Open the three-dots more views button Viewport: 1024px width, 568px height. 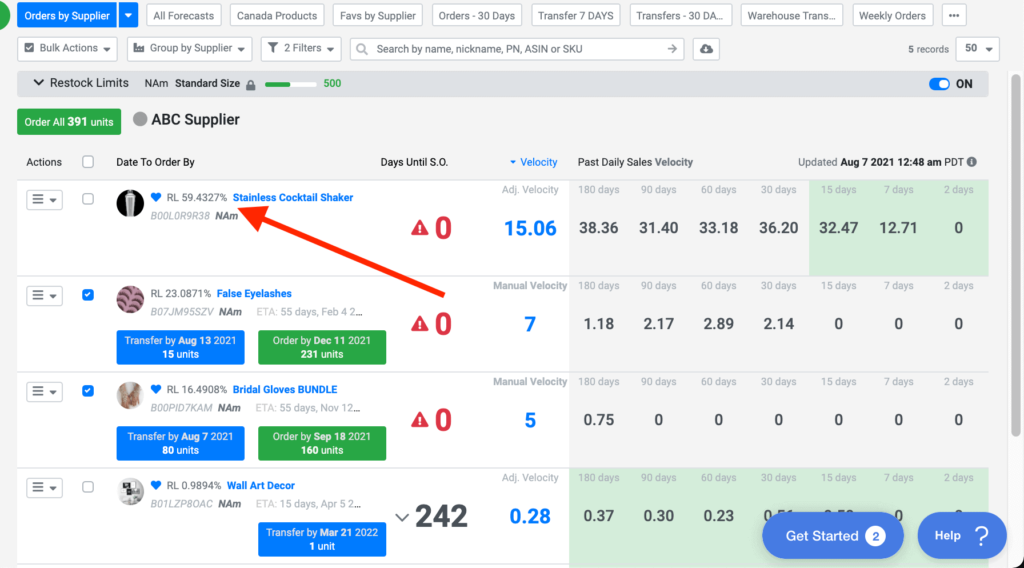coord(955,16)
